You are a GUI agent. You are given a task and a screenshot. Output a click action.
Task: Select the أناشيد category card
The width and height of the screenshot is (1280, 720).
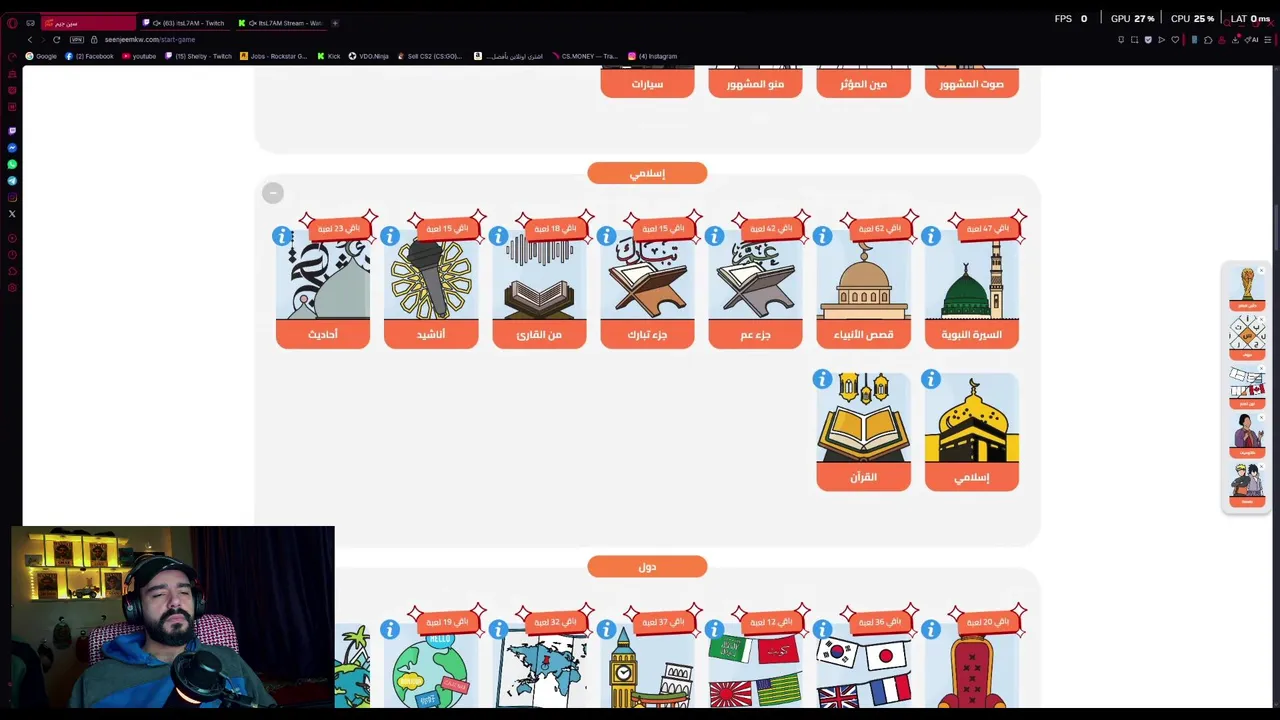pyautogui.click(x=431, y=289)
